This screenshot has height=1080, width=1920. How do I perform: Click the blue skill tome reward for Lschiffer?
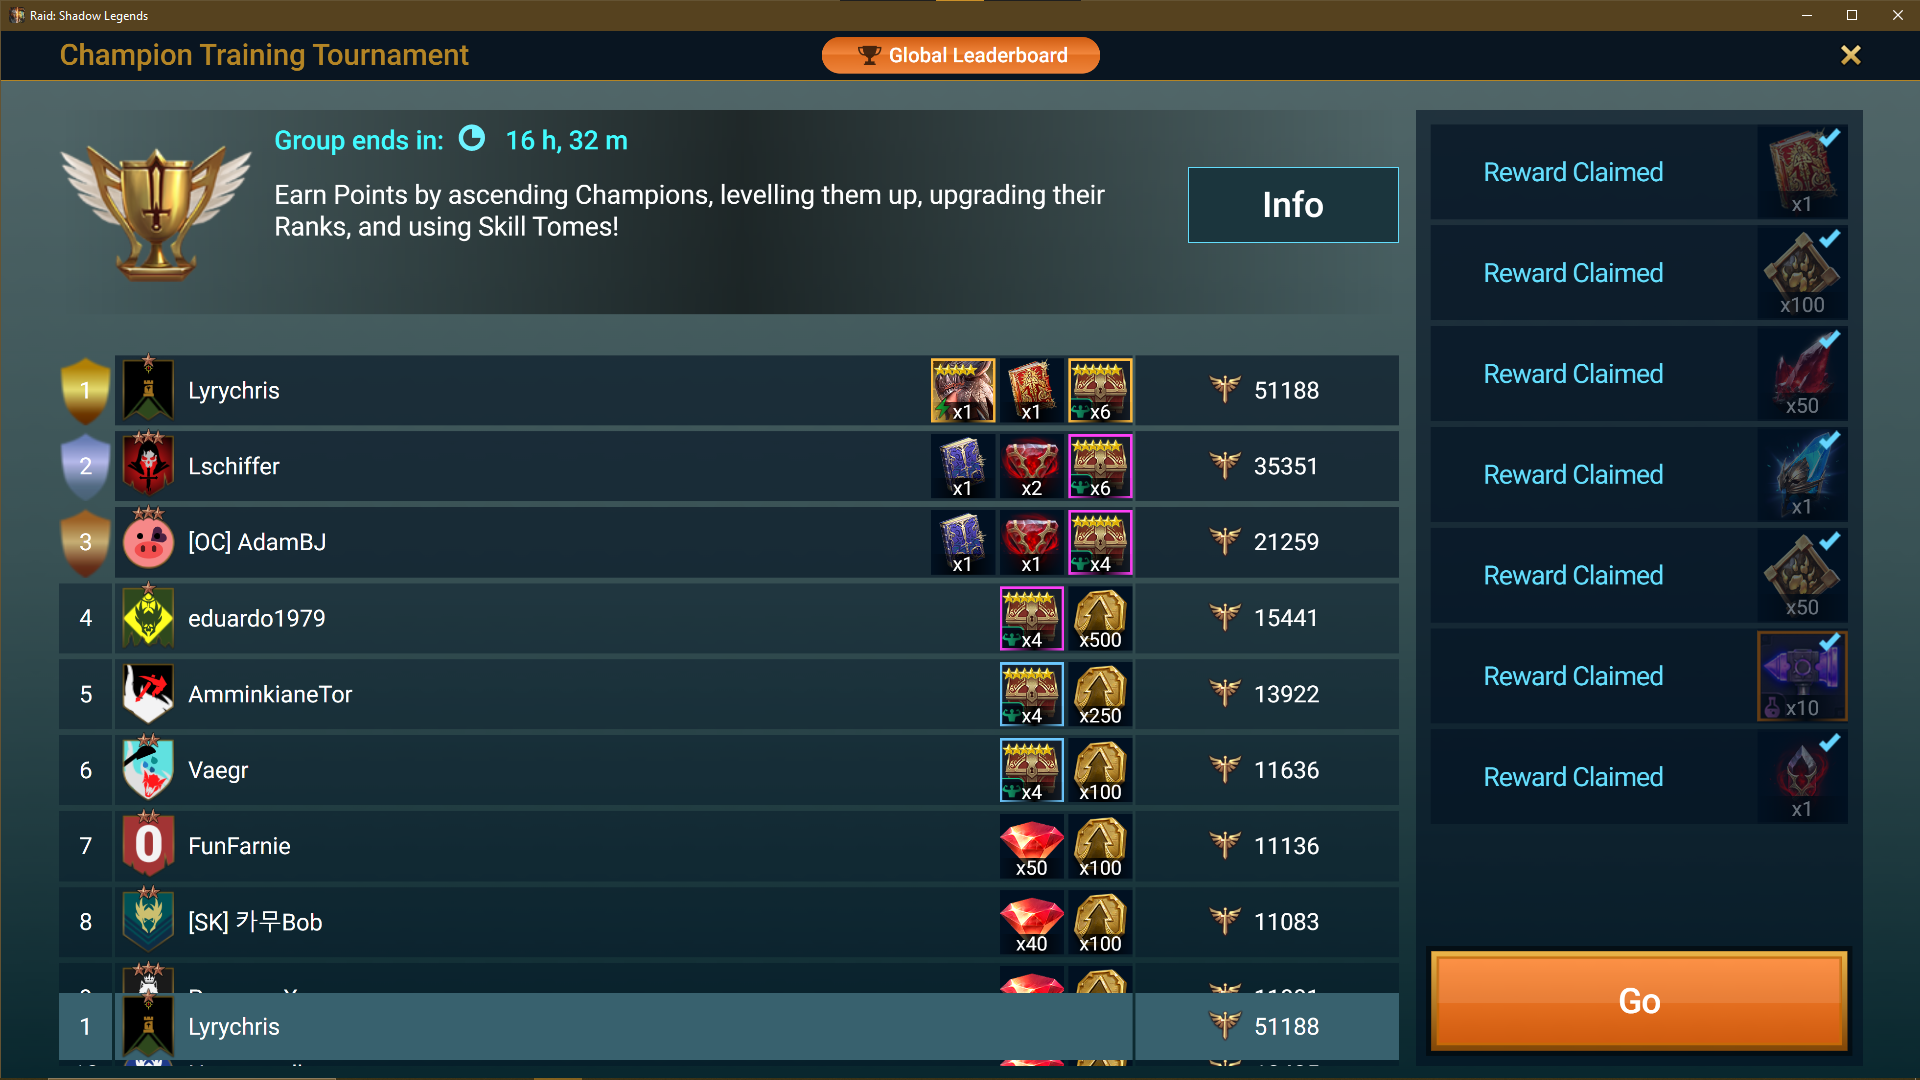pos(963,466)
